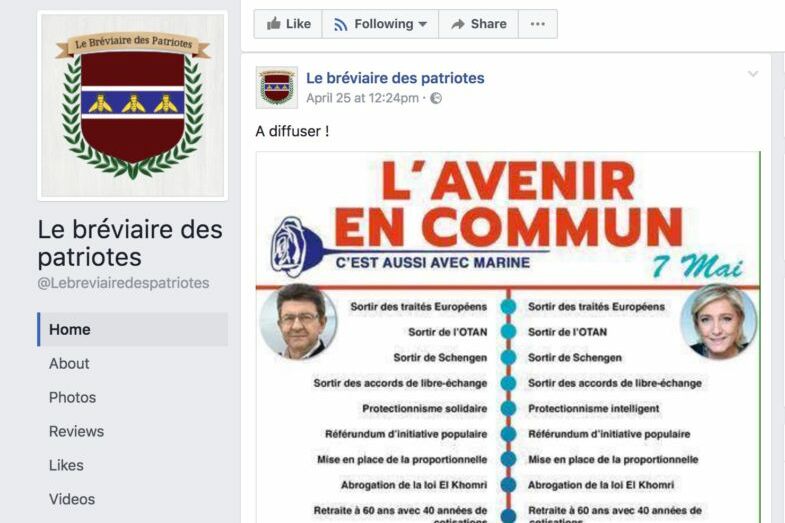Image resolution: width=785 pixels, height=523 pixels.
Task: Open the Reviews section
Action: pyautogui.click(x=77, y=431)
